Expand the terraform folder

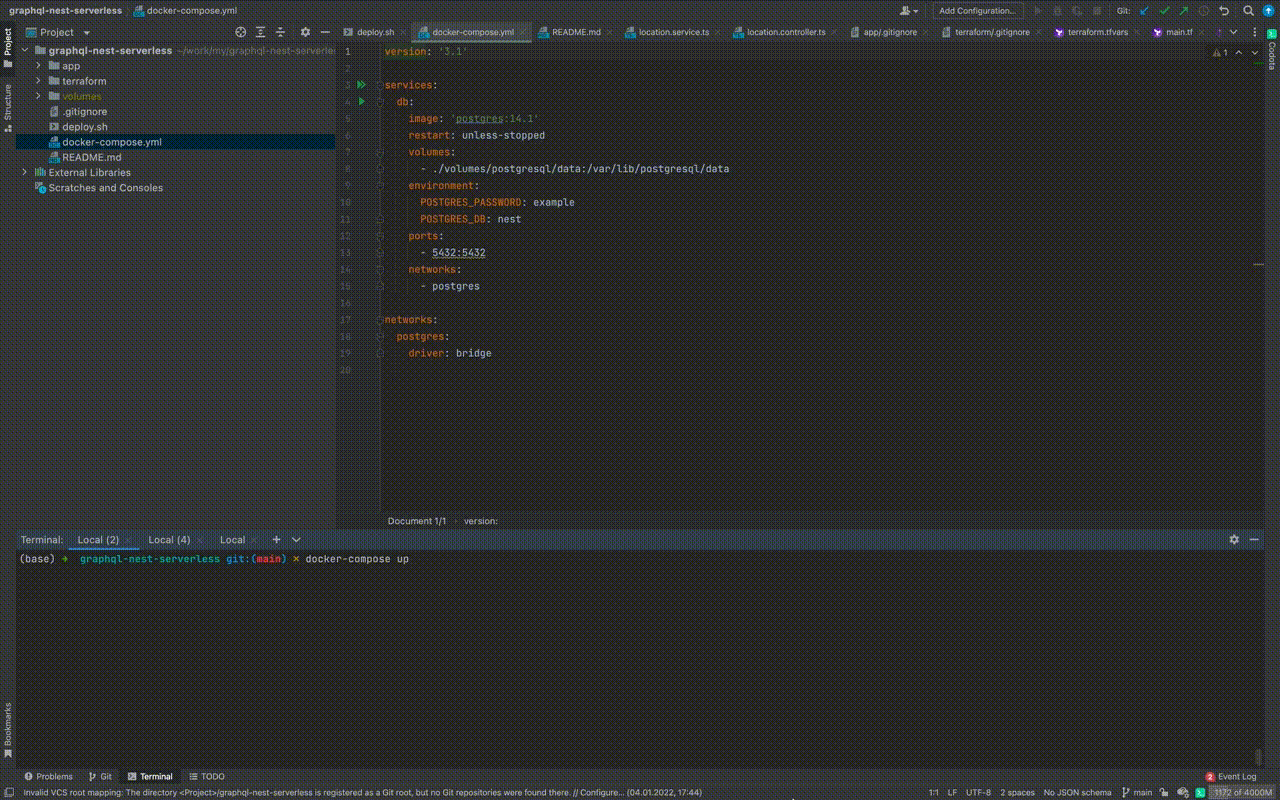click(x=39, y=81)
